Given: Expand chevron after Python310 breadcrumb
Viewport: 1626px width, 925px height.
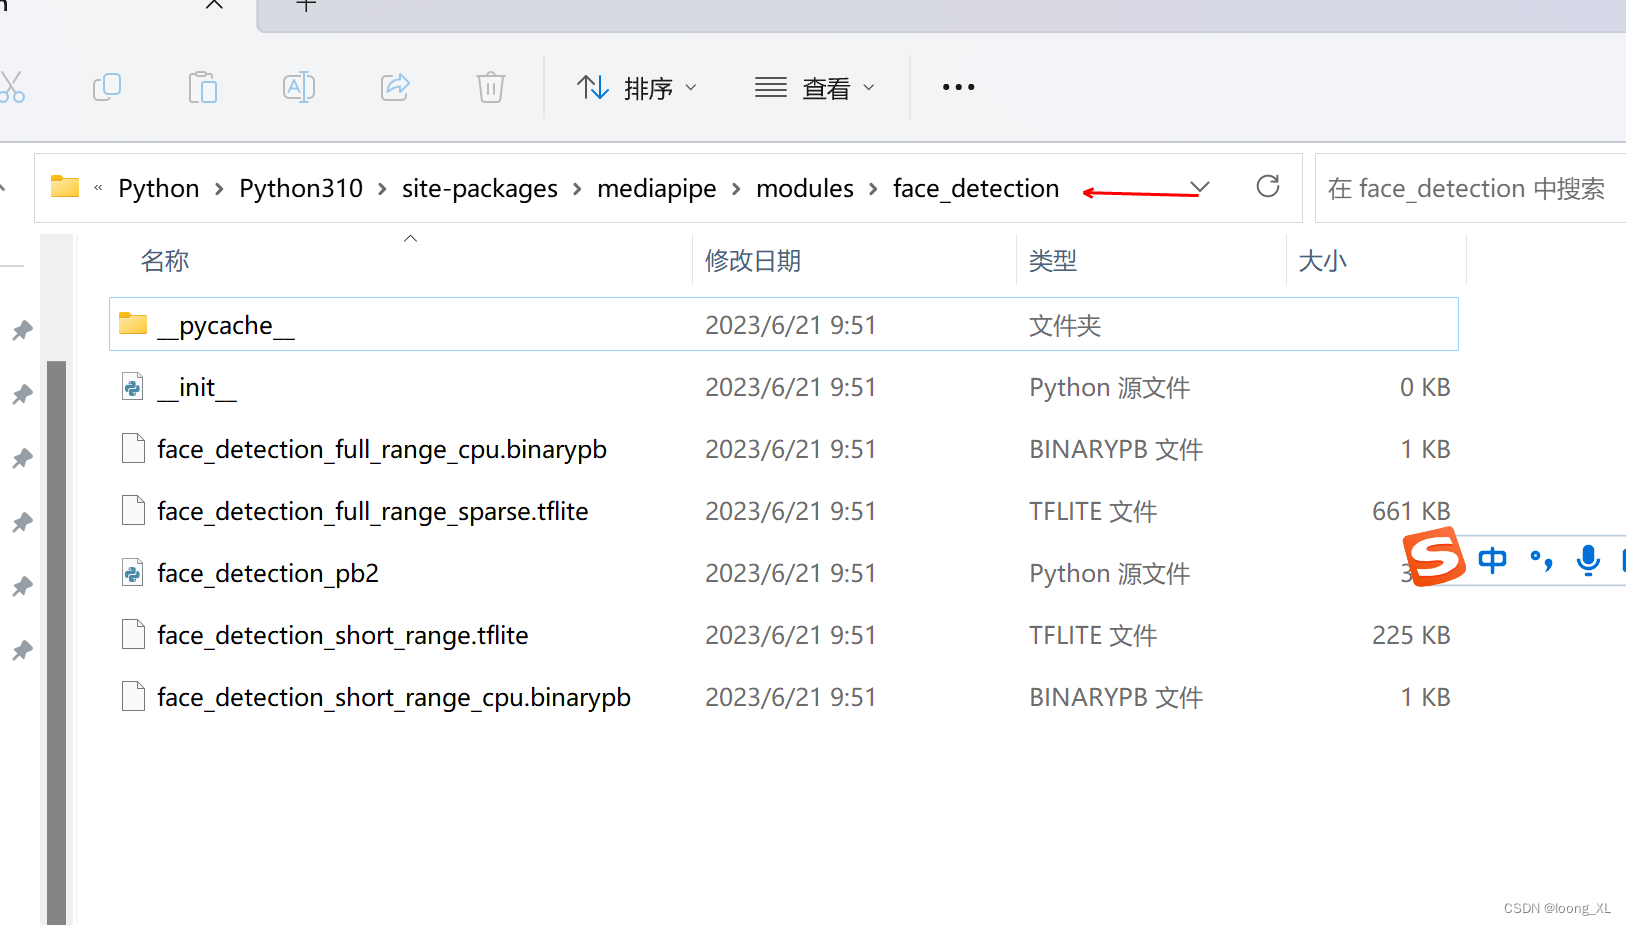Looking at the screenshot, I should pyautogui.click(x=382, y=188).
